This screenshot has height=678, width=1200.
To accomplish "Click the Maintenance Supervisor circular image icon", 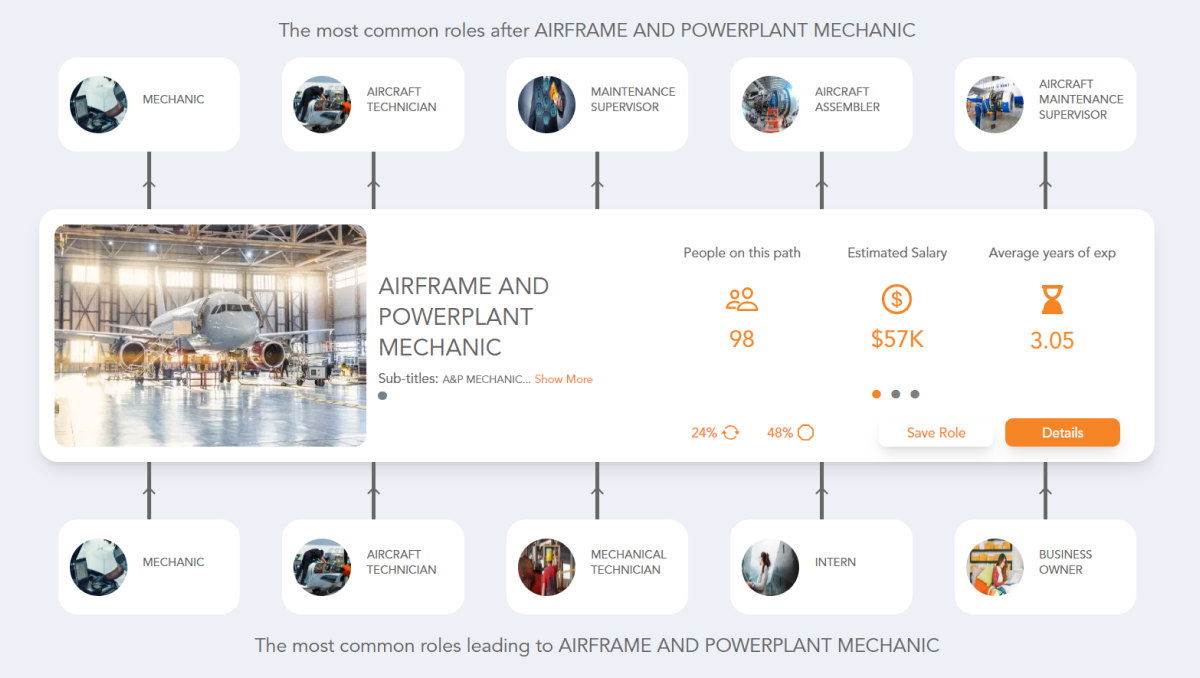I will click(x=546, y=104).
